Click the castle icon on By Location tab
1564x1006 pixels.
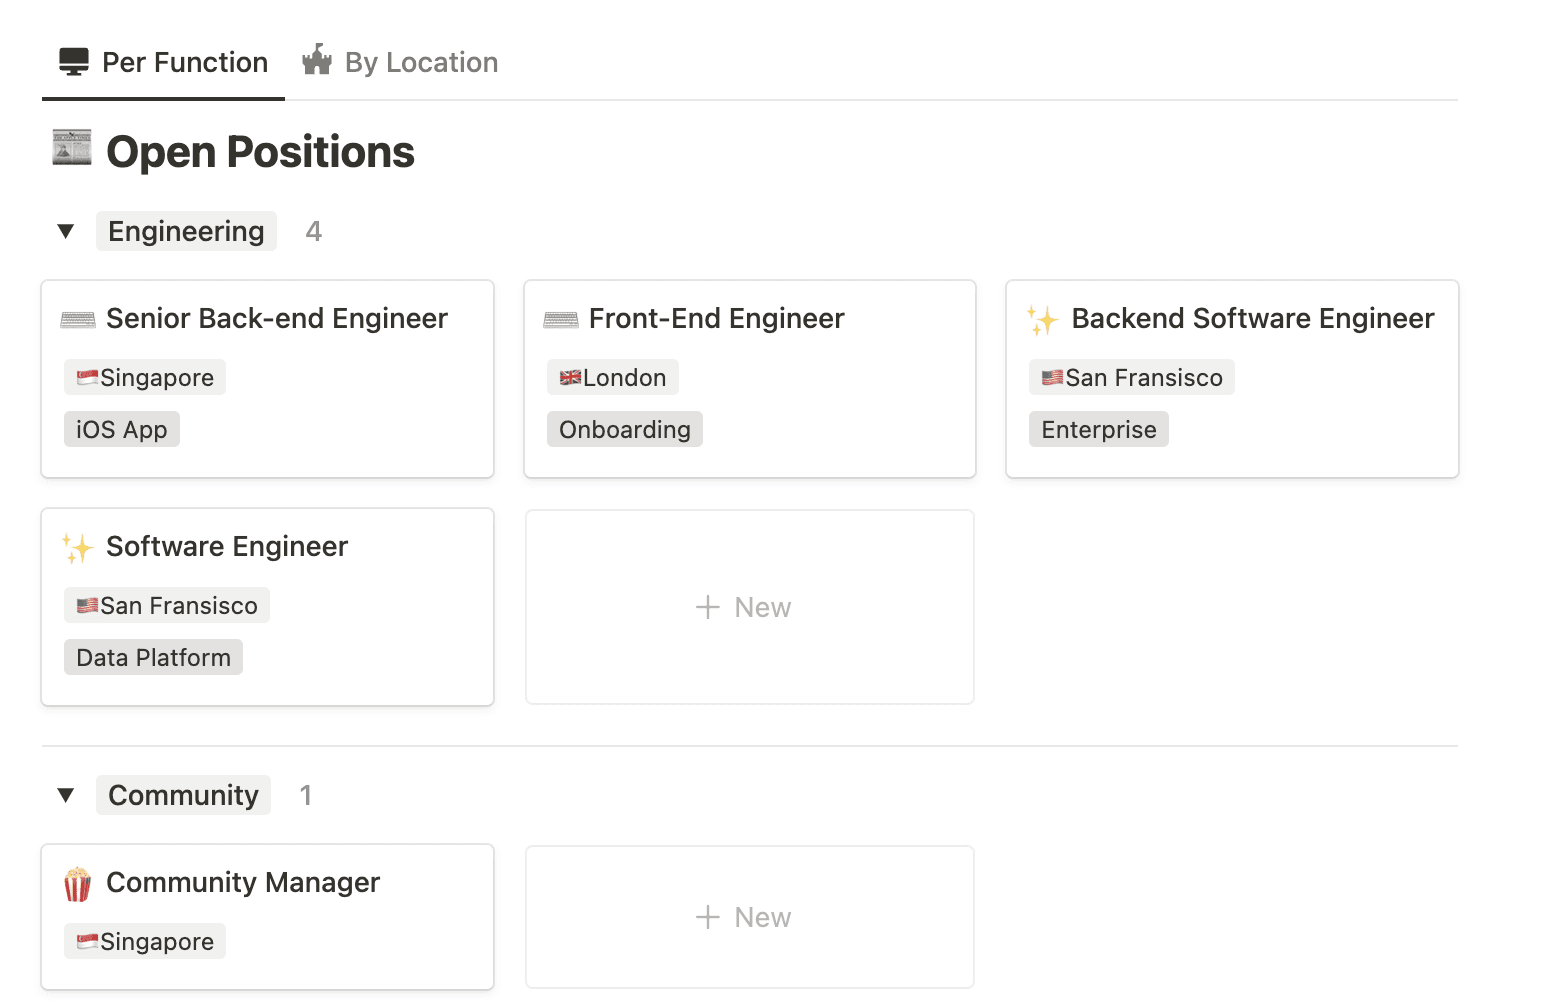point(317,61)
